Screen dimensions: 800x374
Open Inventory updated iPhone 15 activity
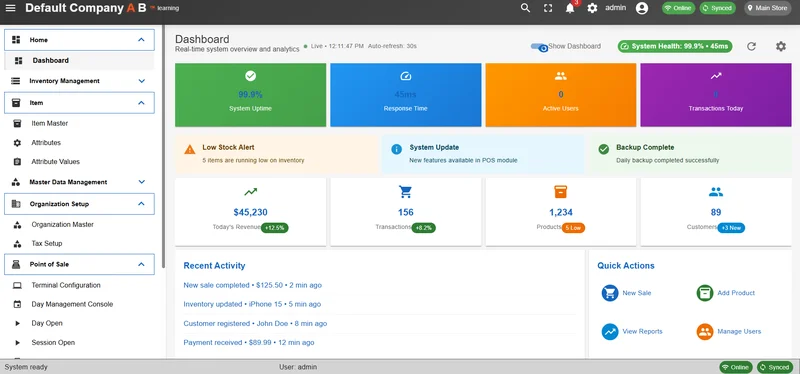(252, 304)
